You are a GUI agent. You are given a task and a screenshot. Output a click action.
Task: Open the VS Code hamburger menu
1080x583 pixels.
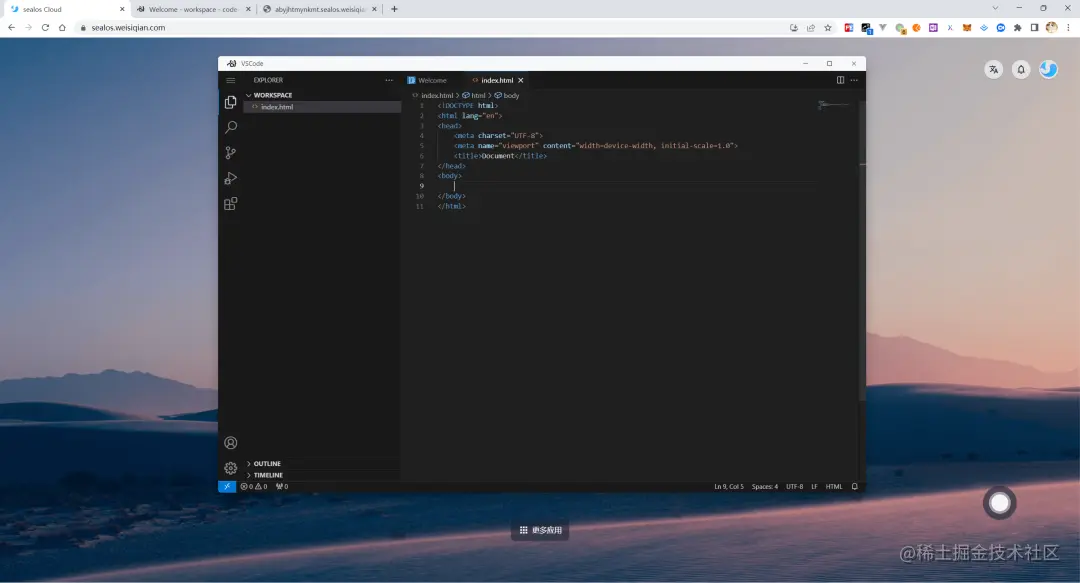pos(231,81)
